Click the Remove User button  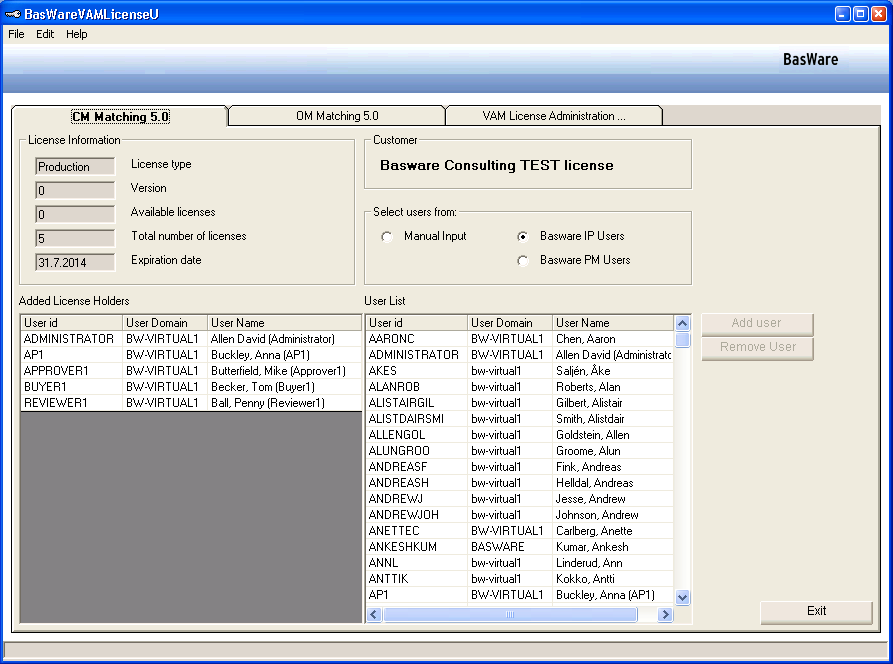[x=757, y=347]
